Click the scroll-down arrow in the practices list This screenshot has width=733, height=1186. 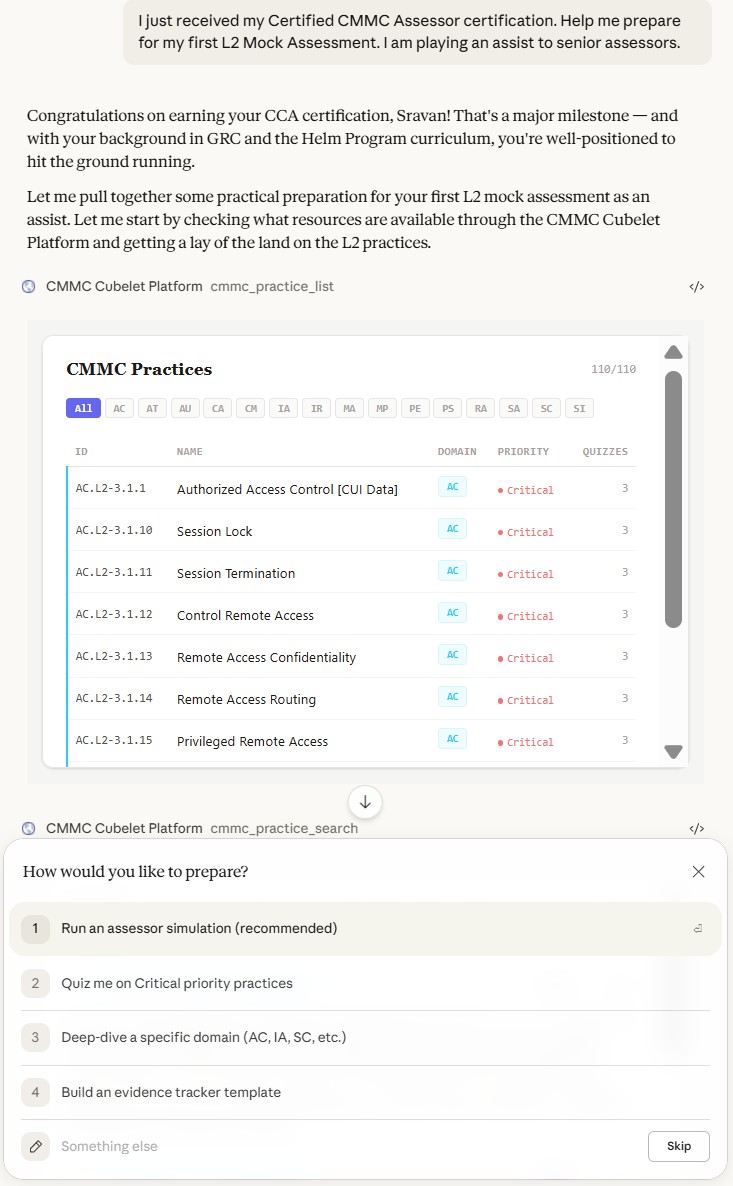click(673, 751)
